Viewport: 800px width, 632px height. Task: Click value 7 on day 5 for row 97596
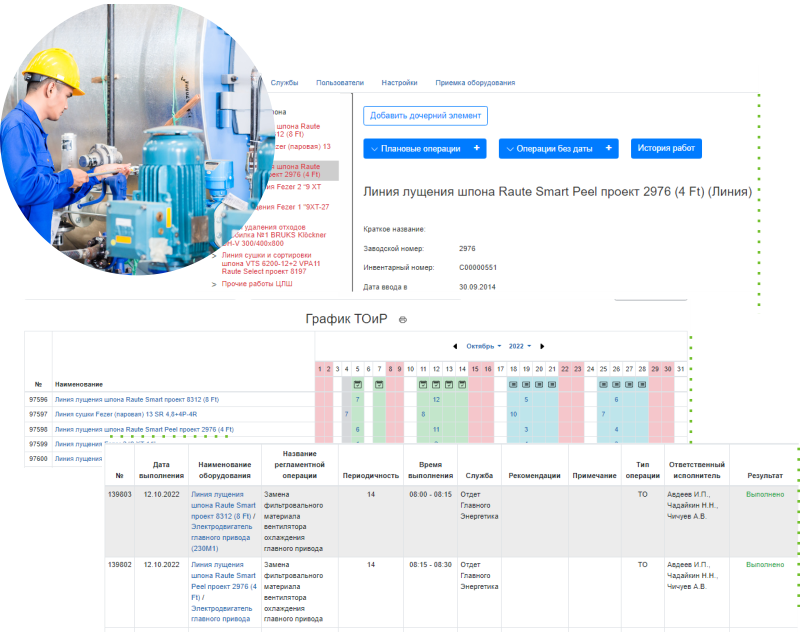[358, 399]
